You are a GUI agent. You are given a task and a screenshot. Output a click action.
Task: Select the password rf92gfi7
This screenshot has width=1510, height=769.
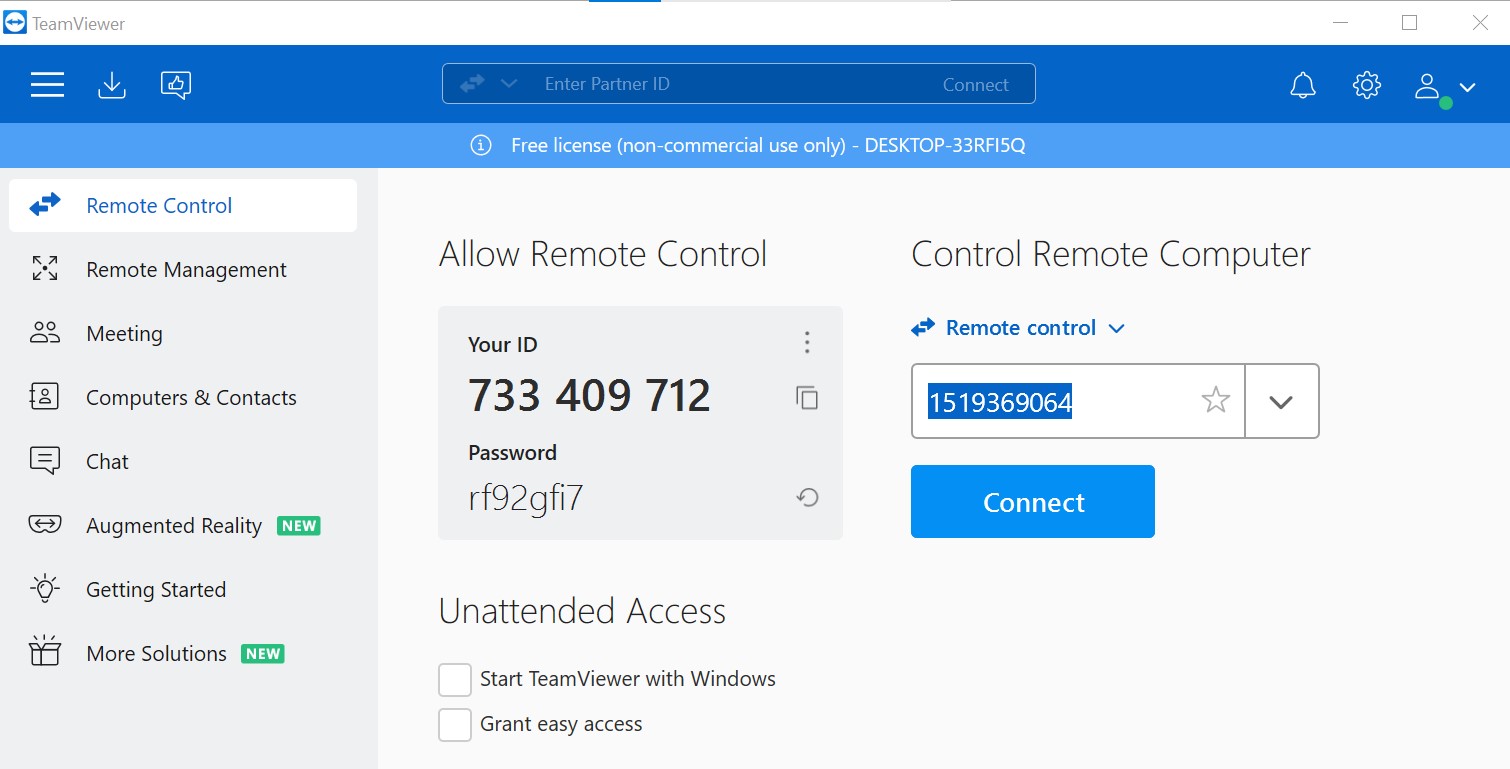tap(526, 498)
